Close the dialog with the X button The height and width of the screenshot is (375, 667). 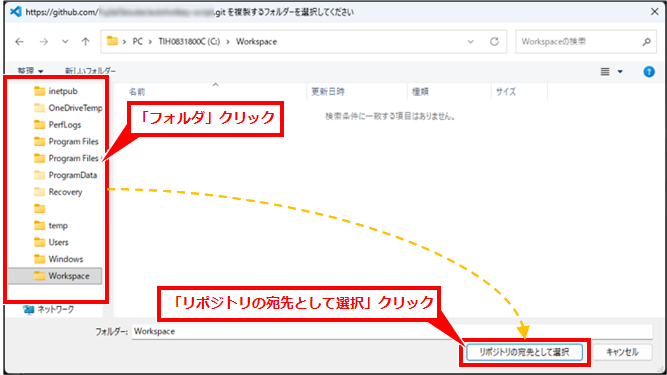tap(655, 12)
